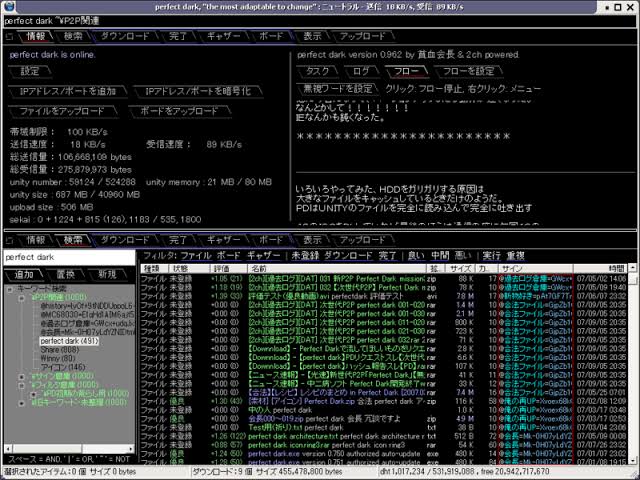The width and height of the screenshot is (640, 480).
Task: Switch search pane to the 情報 tab
Action: click(x=36, y=240)
